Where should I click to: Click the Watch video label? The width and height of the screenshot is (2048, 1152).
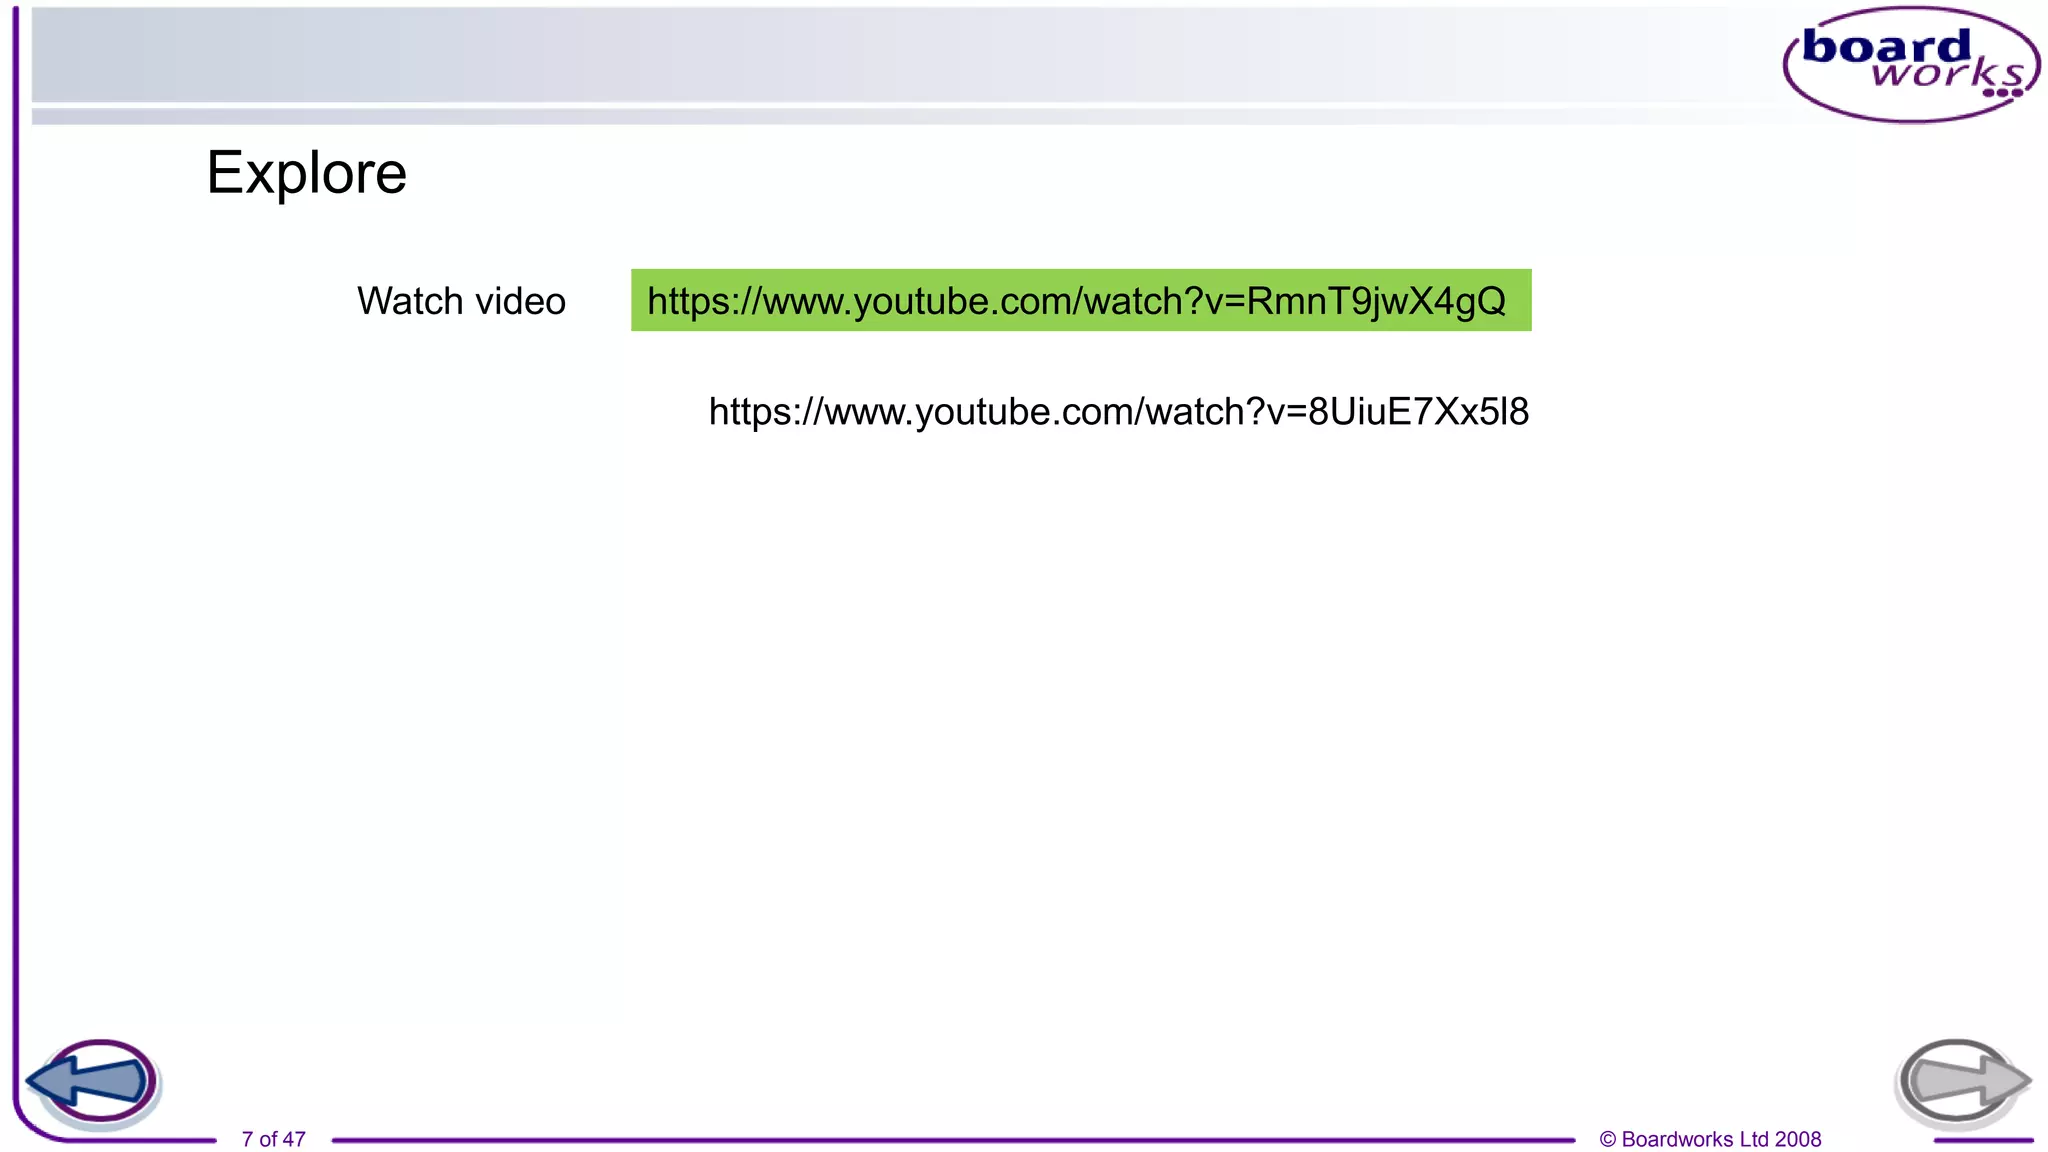tap(461, 301)
